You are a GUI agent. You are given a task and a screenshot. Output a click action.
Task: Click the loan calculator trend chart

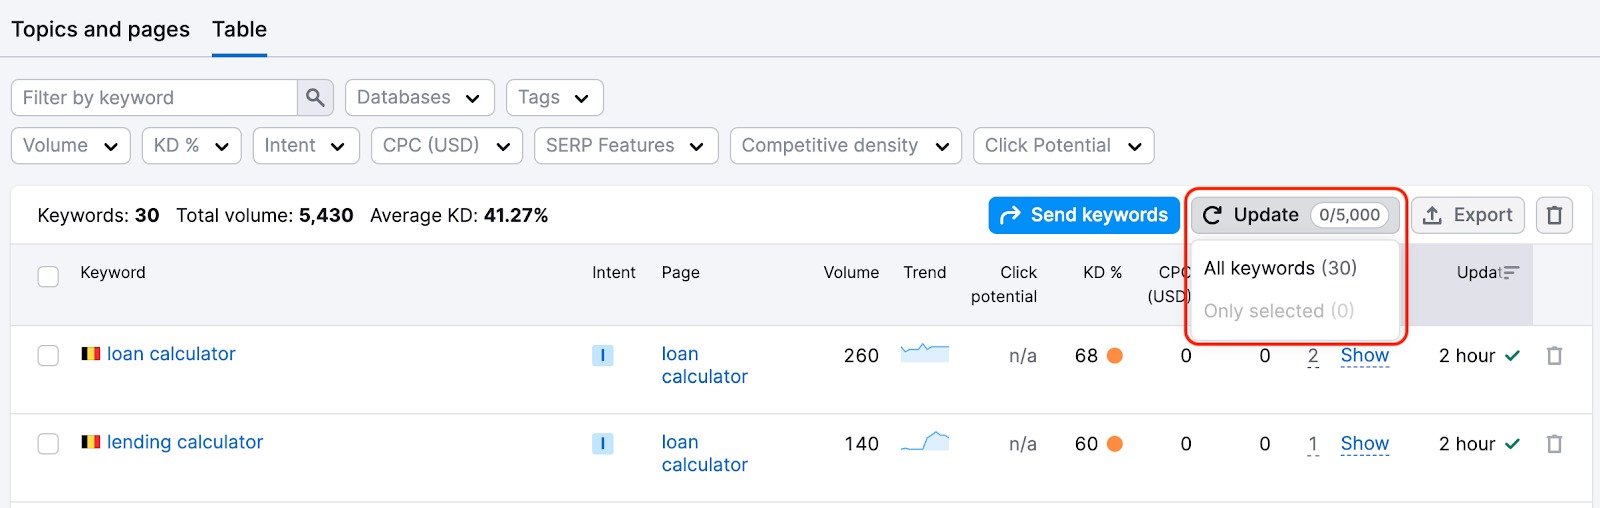pos(924,353)
